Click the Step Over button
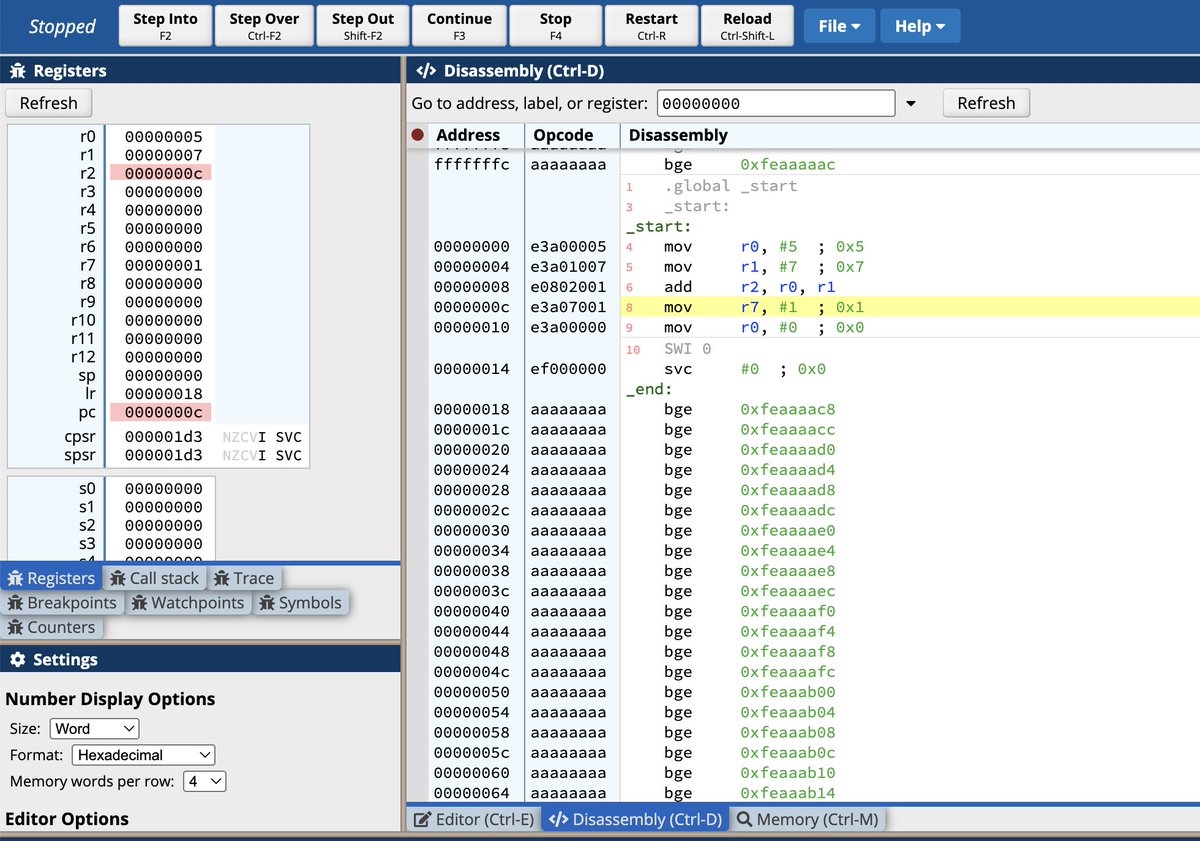 (264, 26)
